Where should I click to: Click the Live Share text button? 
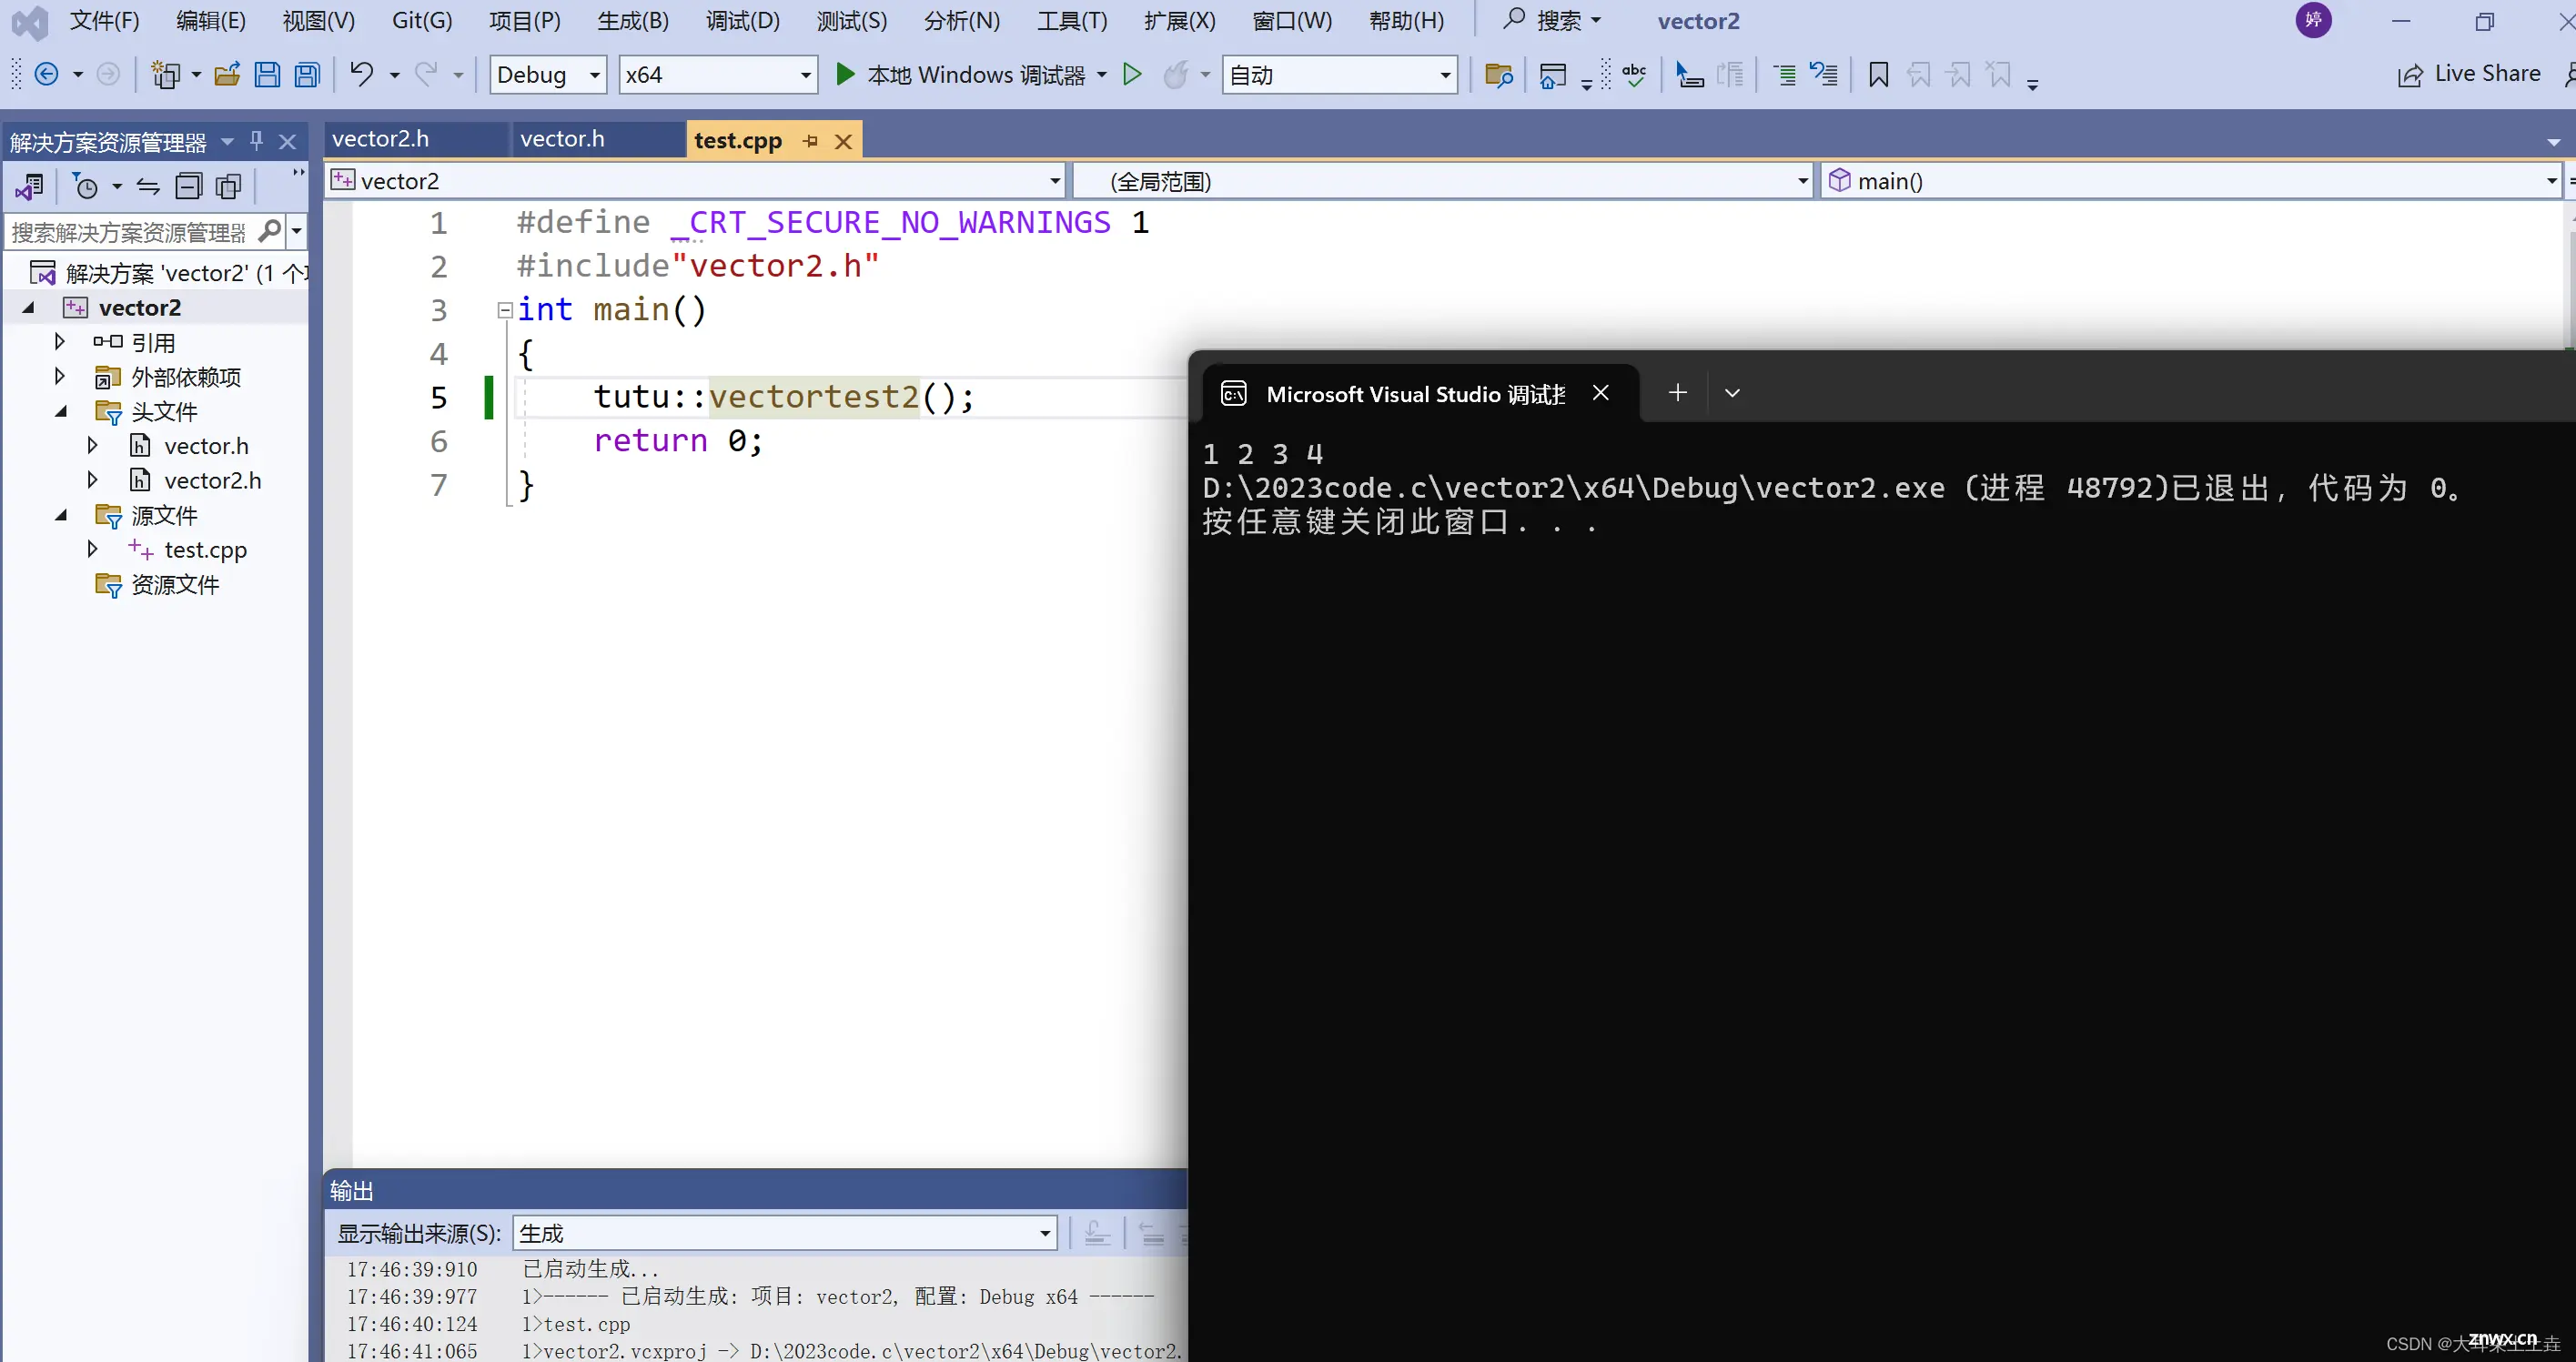2487,74
